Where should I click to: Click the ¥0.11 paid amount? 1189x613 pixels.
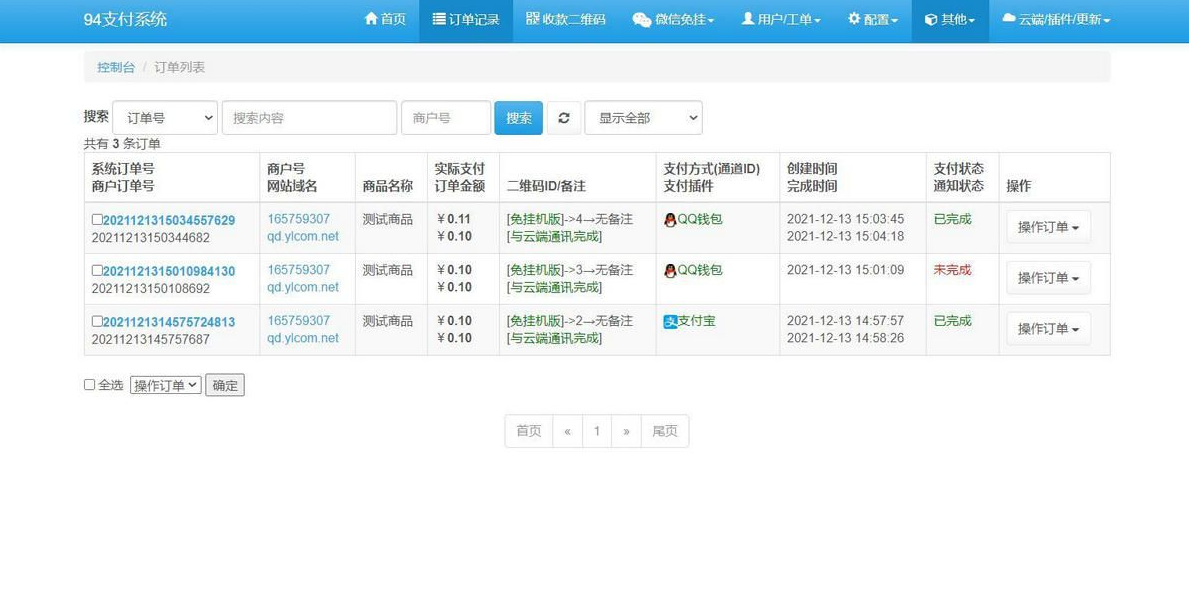(453, 218)
